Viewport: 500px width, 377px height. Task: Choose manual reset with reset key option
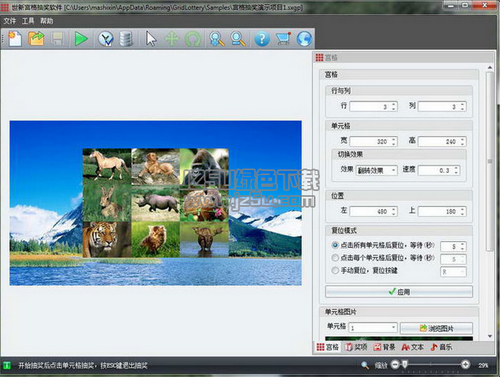pos(335,271)
